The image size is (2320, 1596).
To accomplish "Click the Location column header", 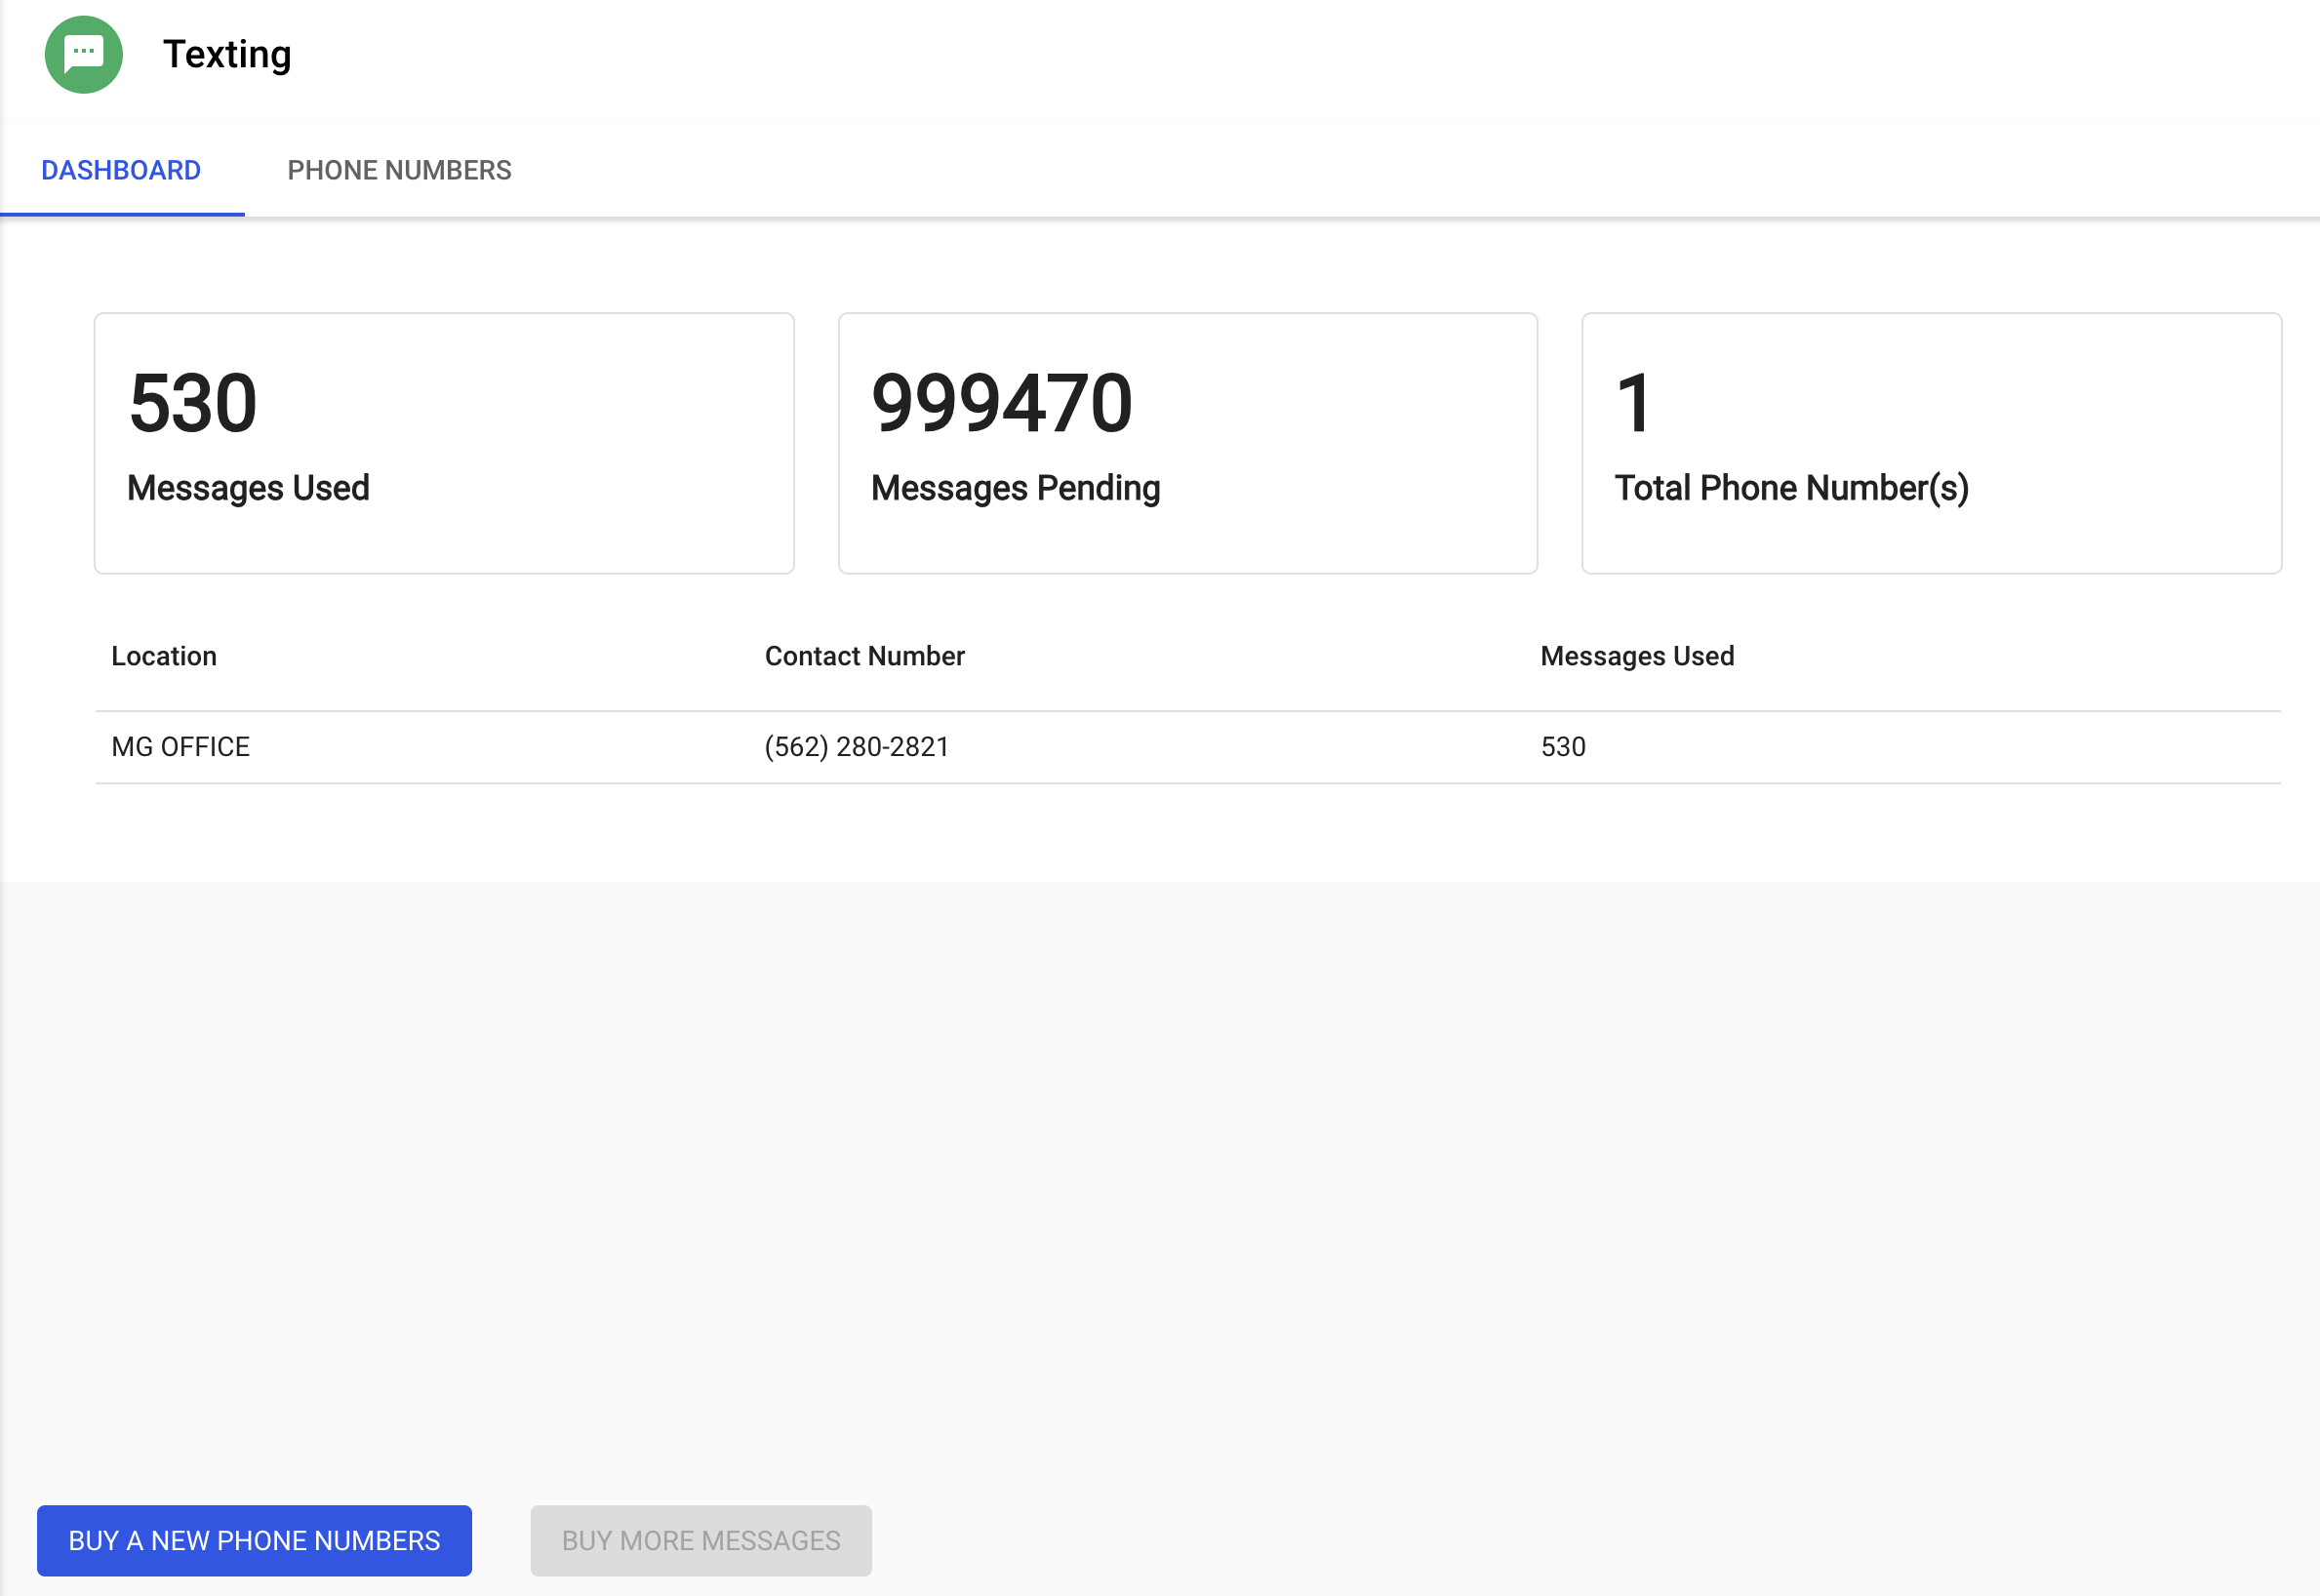I will click(164, 656).
